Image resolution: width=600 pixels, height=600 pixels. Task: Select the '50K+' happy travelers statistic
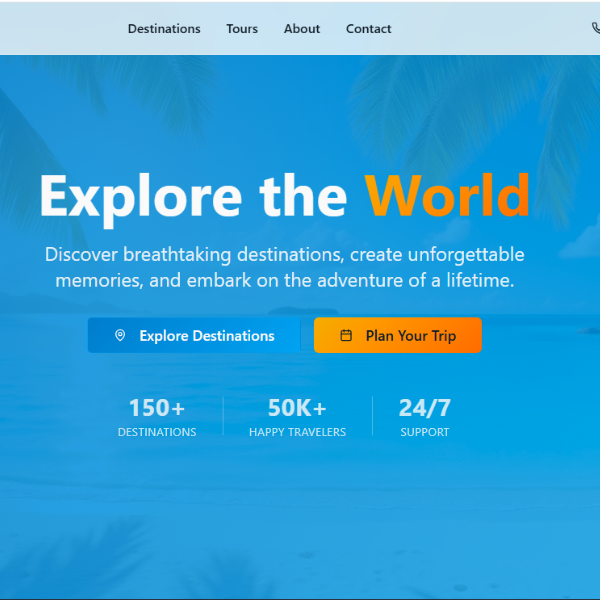click(297, 408)
